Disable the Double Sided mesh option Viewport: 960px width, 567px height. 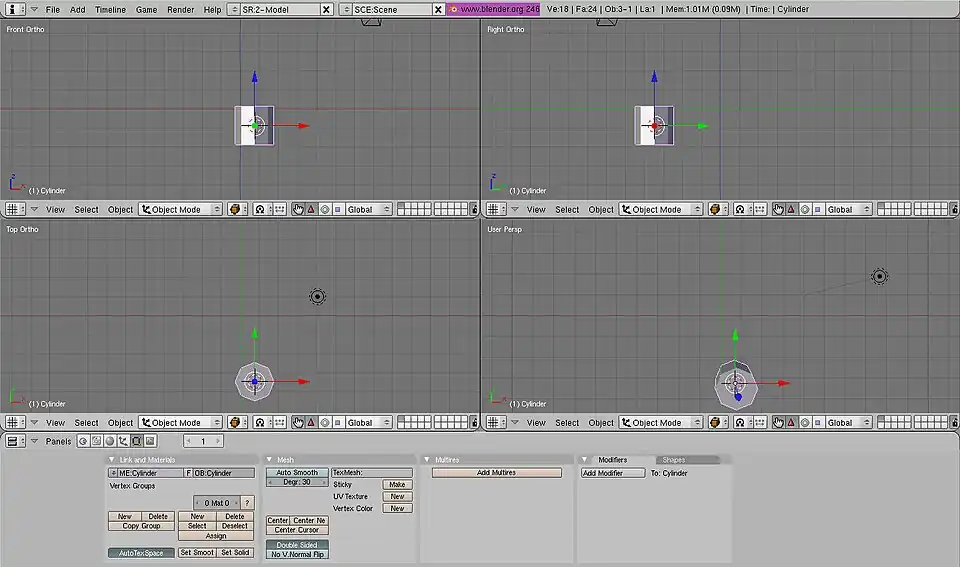(297, 544)
